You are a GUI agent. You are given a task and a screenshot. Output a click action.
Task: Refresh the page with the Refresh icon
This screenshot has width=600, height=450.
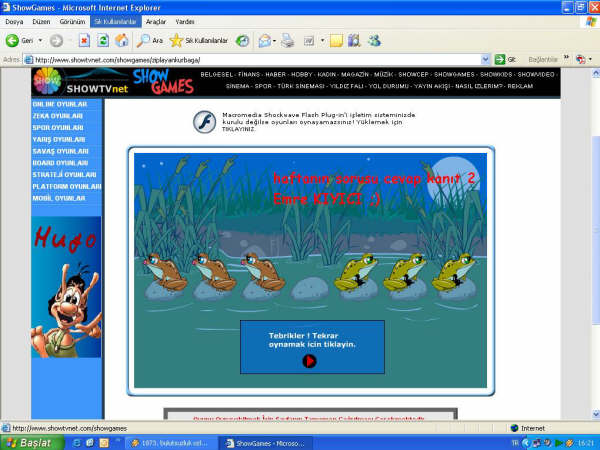click(102, 40)
